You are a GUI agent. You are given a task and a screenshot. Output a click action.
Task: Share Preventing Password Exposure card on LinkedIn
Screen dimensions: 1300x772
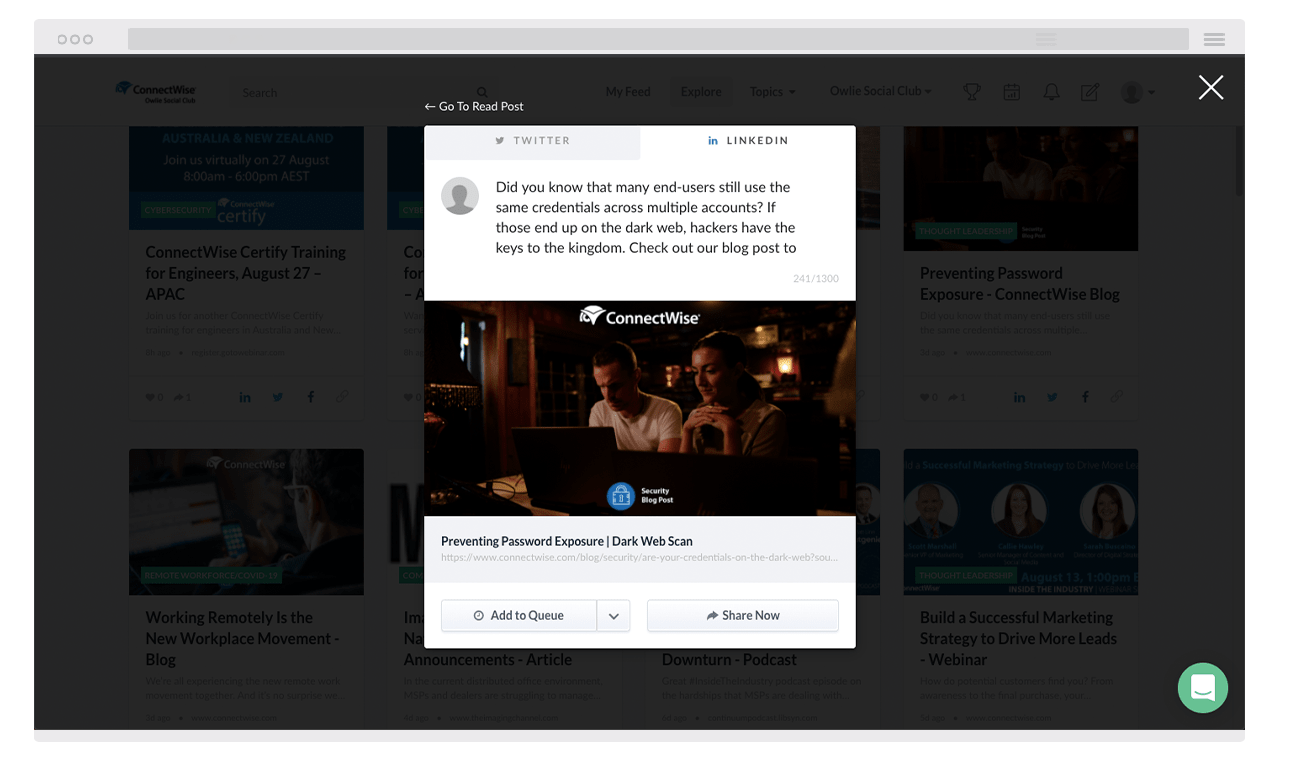tap(1019, 397)
